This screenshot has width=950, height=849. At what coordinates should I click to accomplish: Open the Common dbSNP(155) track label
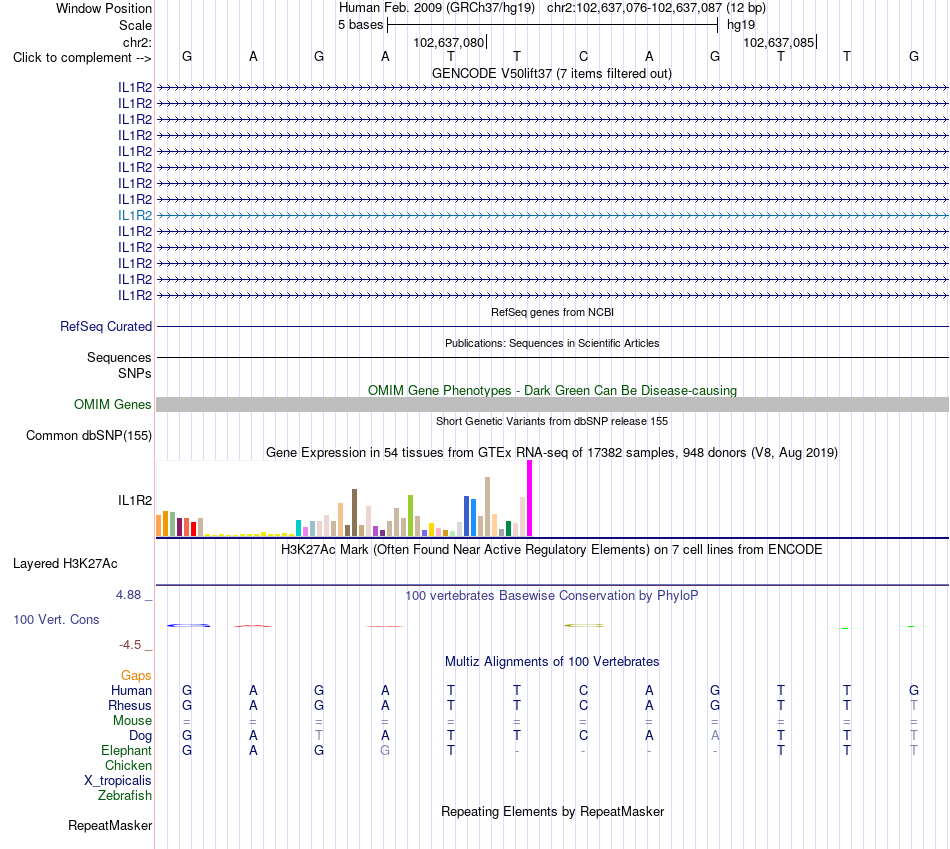pos(88,435)
